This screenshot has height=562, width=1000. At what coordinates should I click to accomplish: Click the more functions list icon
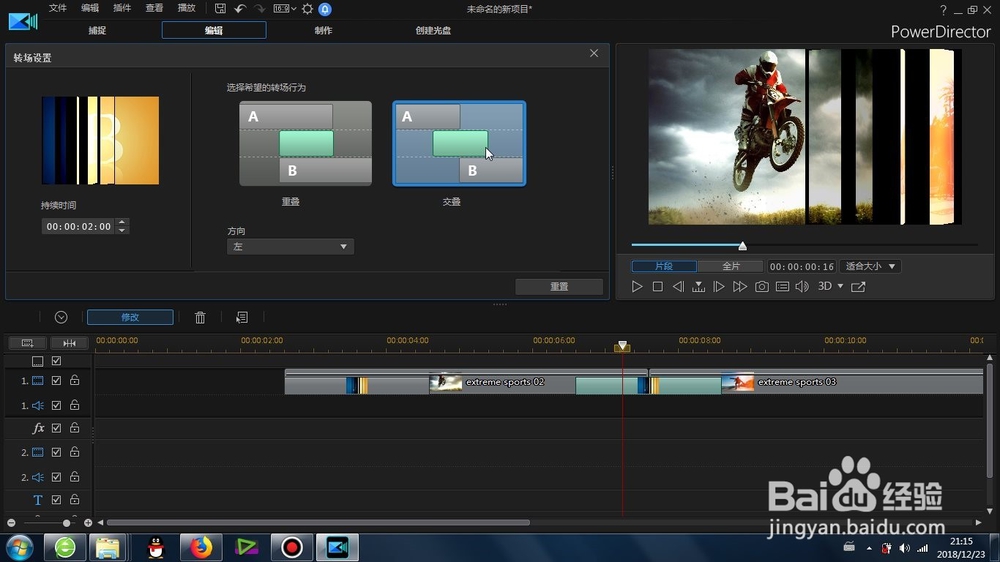click(x=242, y=317)
